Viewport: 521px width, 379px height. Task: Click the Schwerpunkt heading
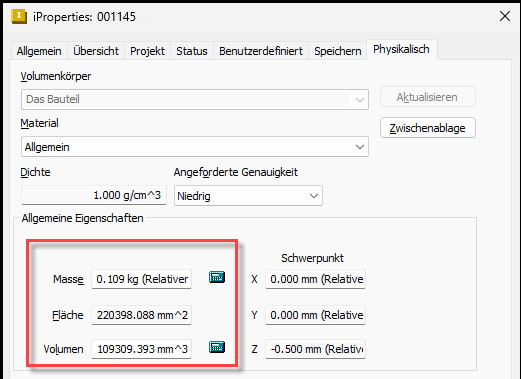pyautogui.click(x=312, y=258)
